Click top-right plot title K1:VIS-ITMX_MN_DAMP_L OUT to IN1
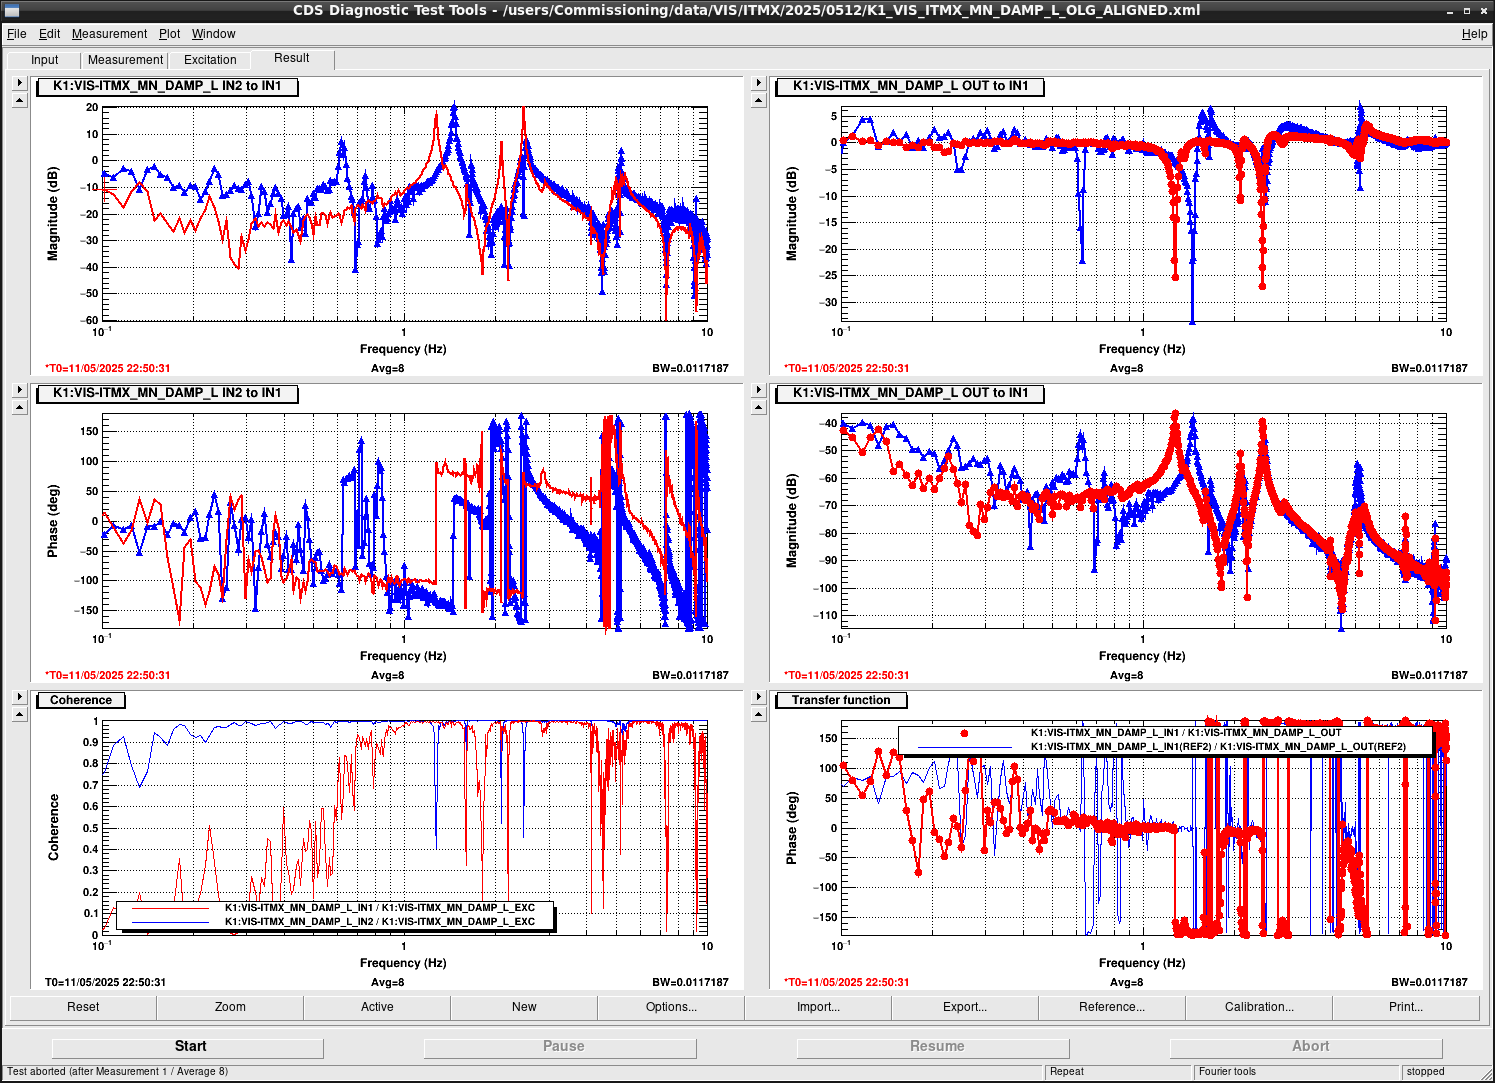Screen dimensions: 1495x1083 [910, 86]
